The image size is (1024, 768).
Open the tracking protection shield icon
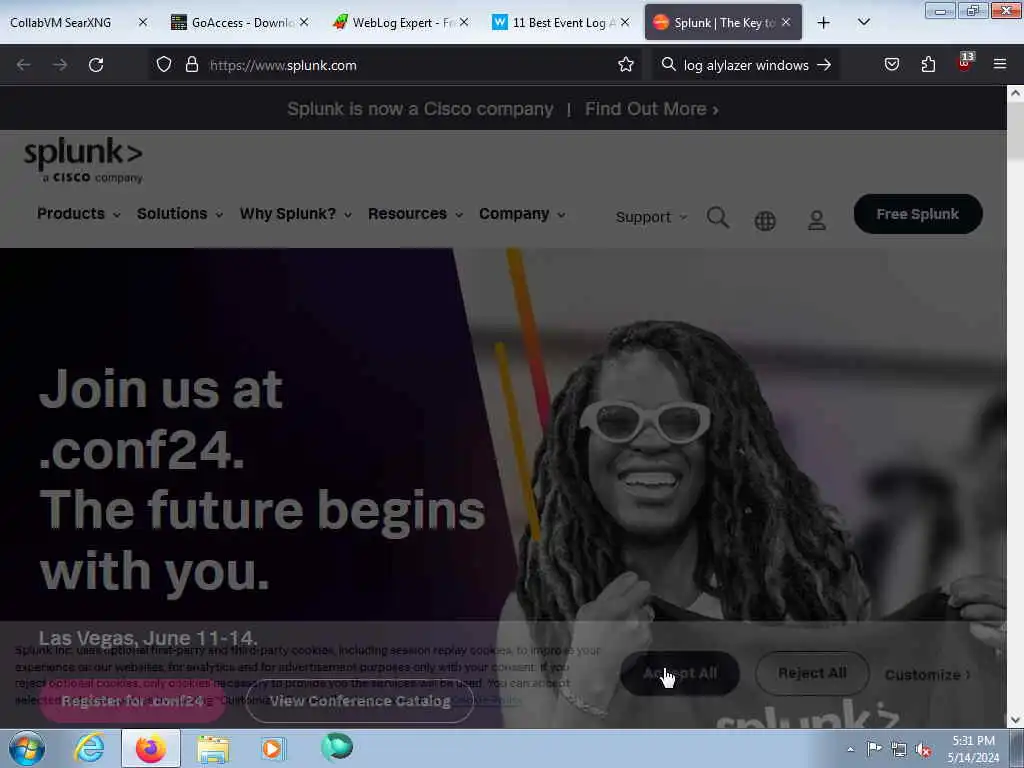click(x=164, y=65)
